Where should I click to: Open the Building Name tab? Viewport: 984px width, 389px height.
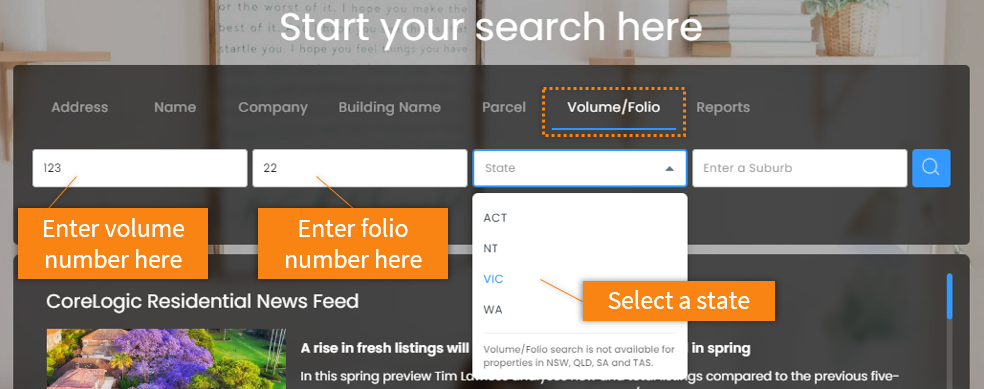[390, 107]
